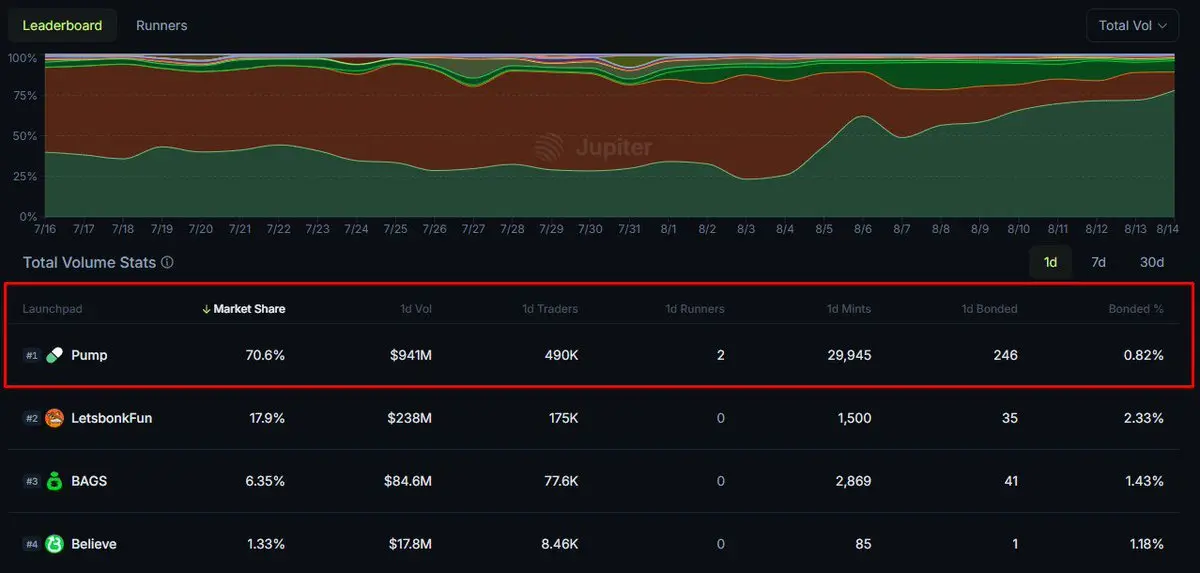
Task: Click the #3 rank badge
Action: (31, 481)
